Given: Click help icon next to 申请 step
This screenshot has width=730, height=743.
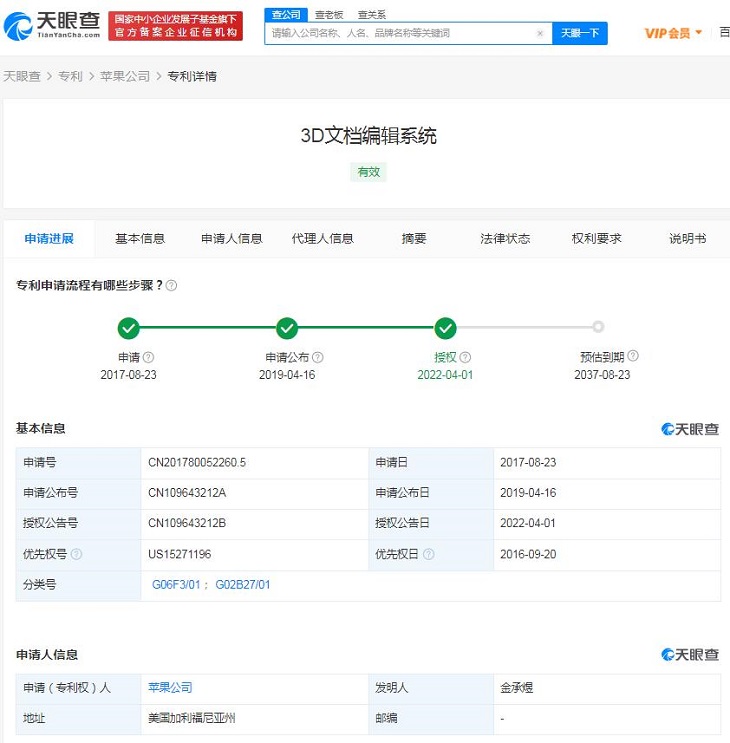Looking at the screenshot, I should pyautogui.click(x=149, y=357).
